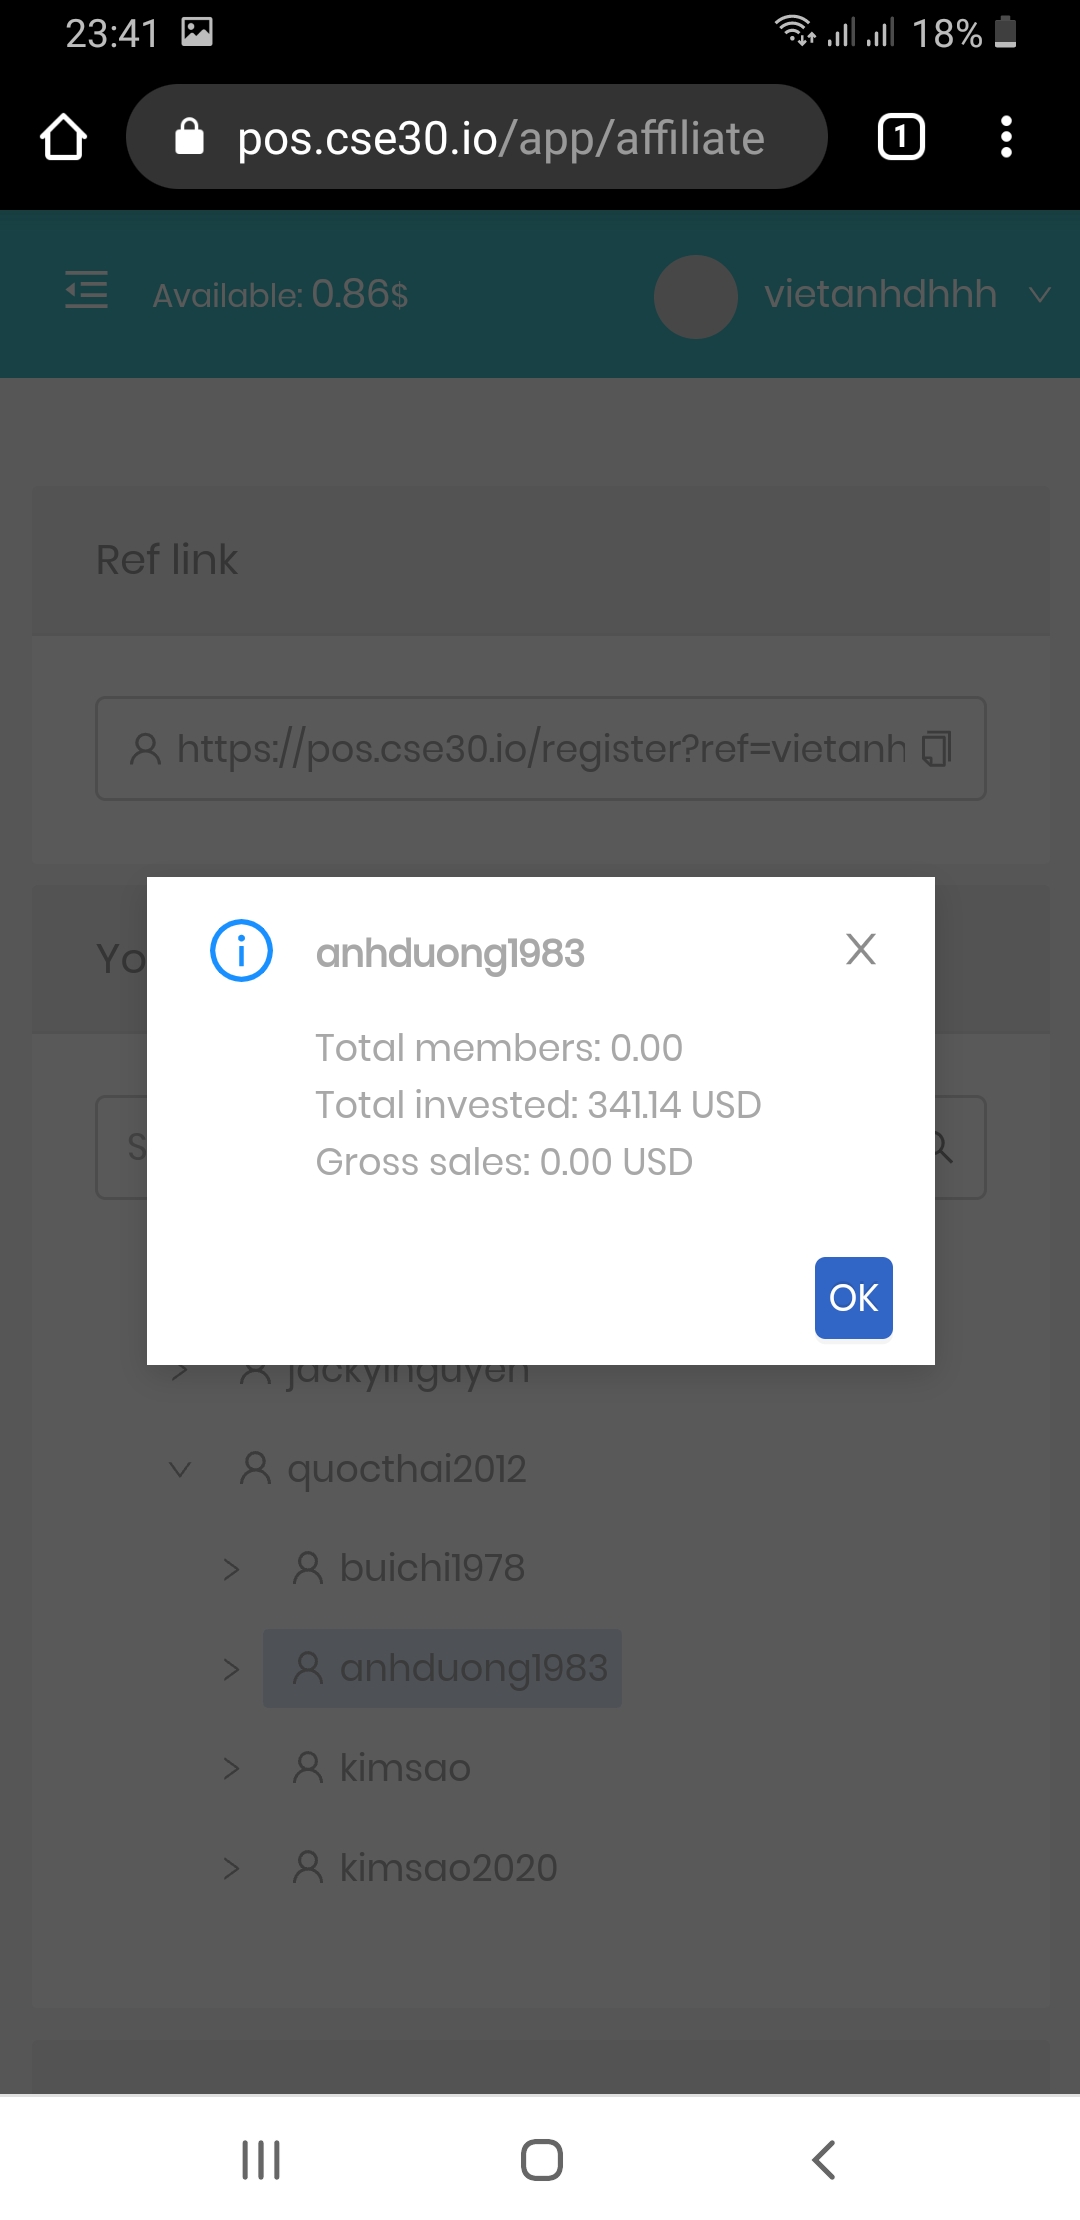The width and height of the screenshot is (1080, 2220).
Task: Click the copy ref link icon
Action: click(x=936, y=748)
